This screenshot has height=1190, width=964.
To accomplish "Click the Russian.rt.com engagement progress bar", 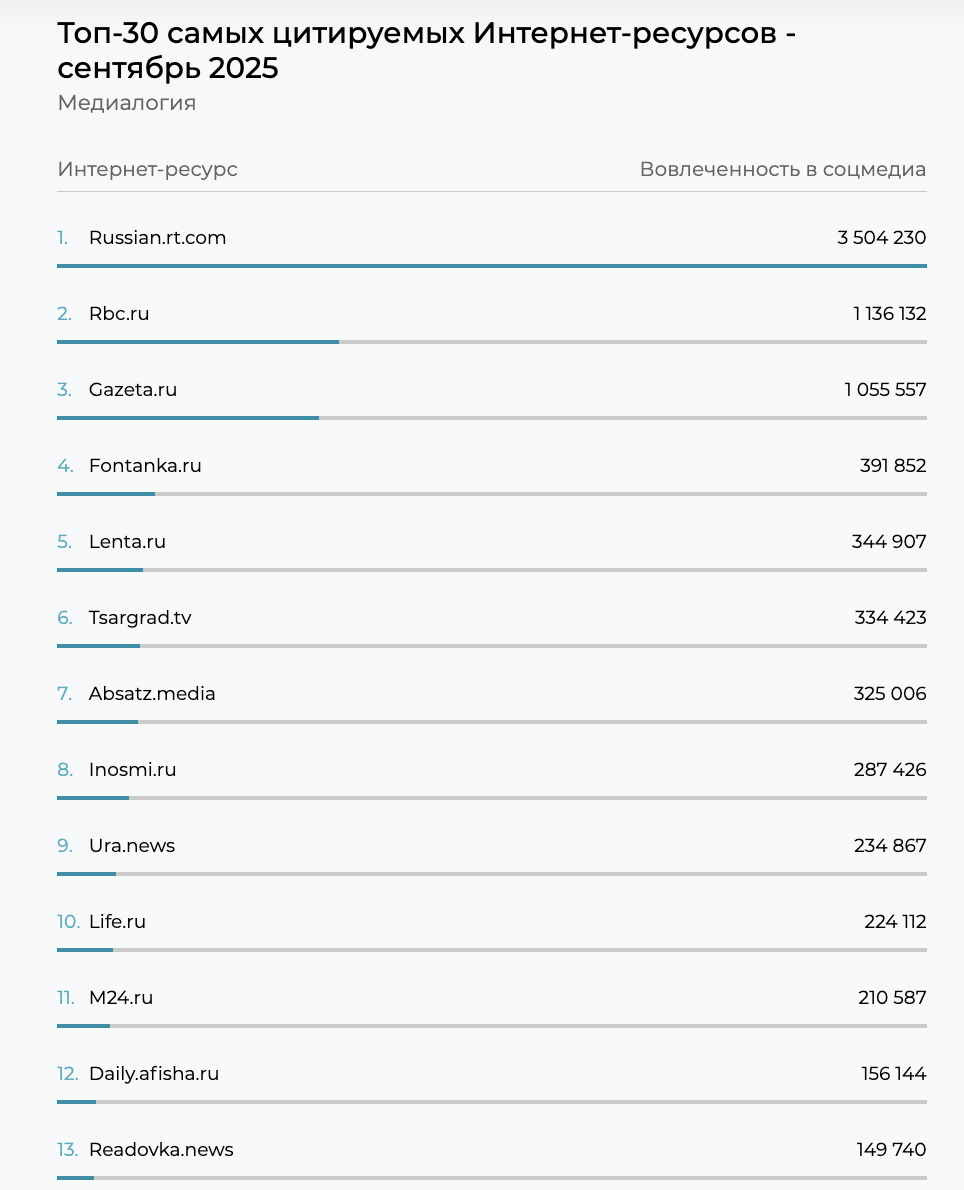I will 491,266.
